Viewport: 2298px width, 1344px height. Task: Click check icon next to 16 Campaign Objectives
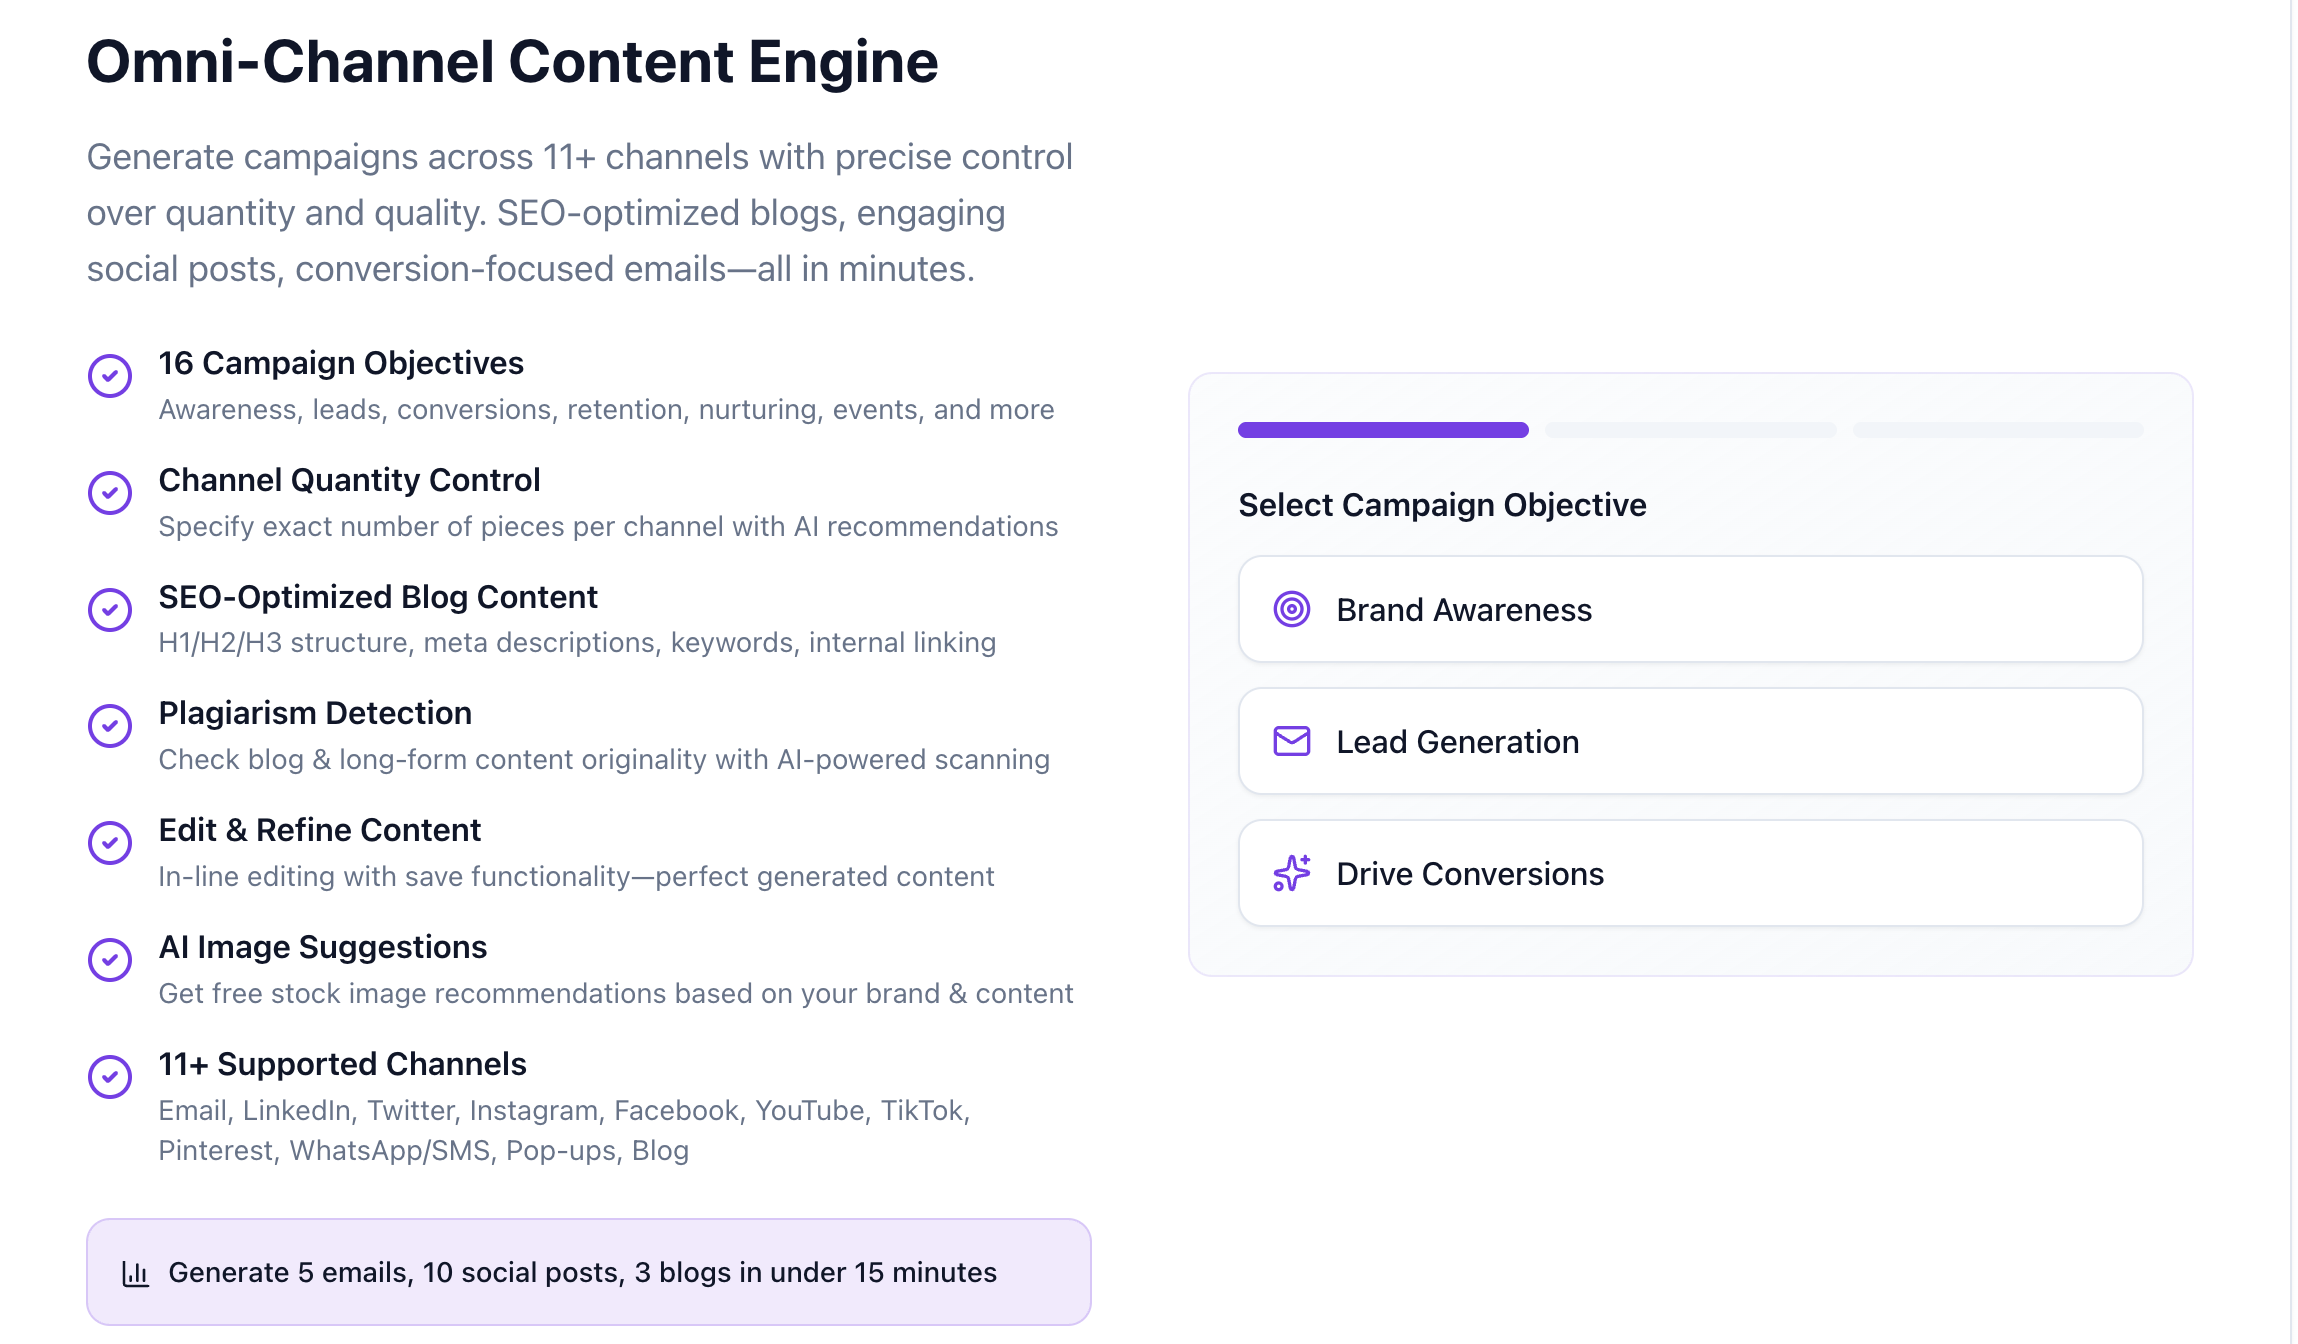(110, 376)
